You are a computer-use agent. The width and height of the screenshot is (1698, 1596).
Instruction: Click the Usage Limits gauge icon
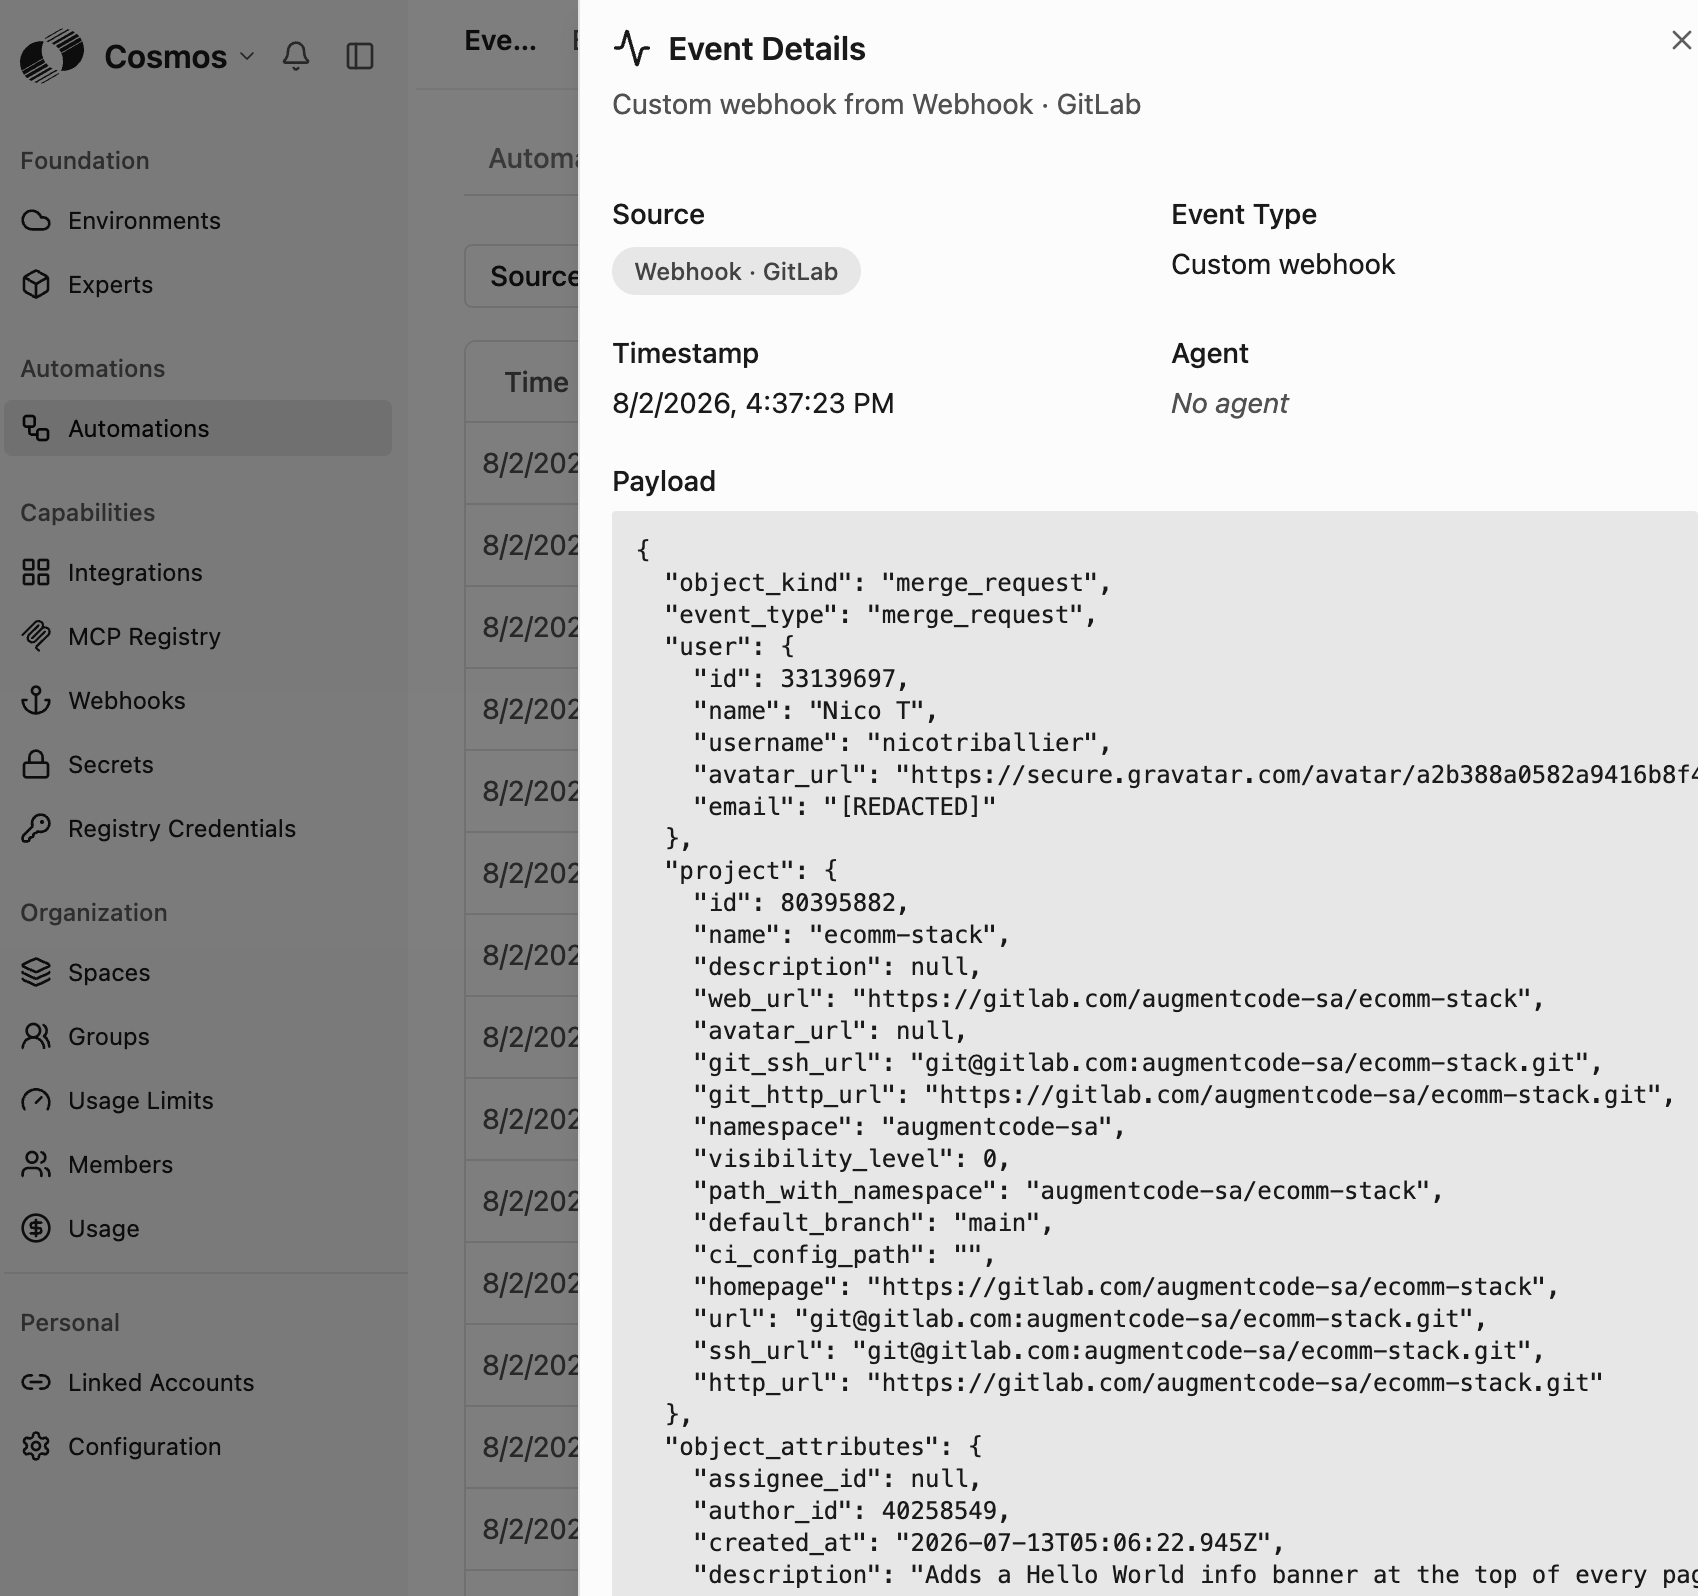[x=36, y=1101]
